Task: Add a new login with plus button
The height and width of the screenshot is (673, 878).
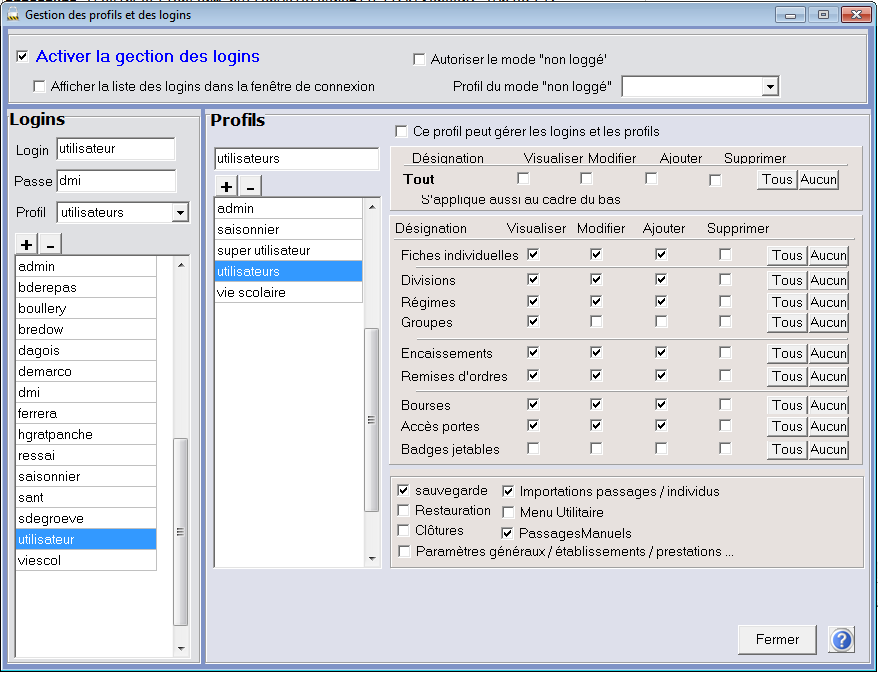Action: pos(26,244)
